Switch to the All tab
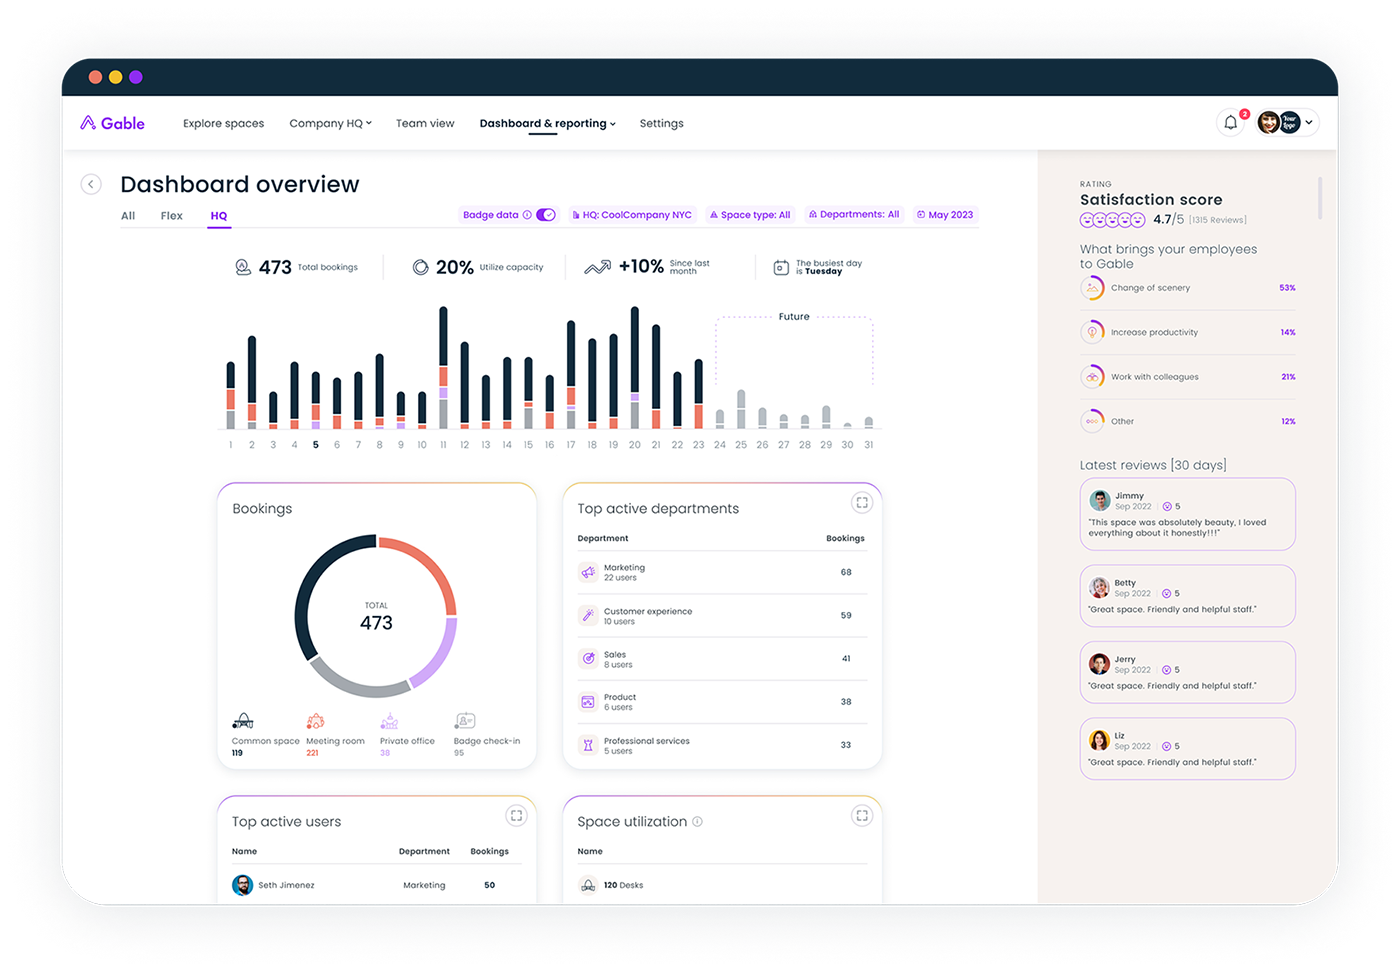The width and height of the screenshot is (1400, 970). [x=128, y=216]
